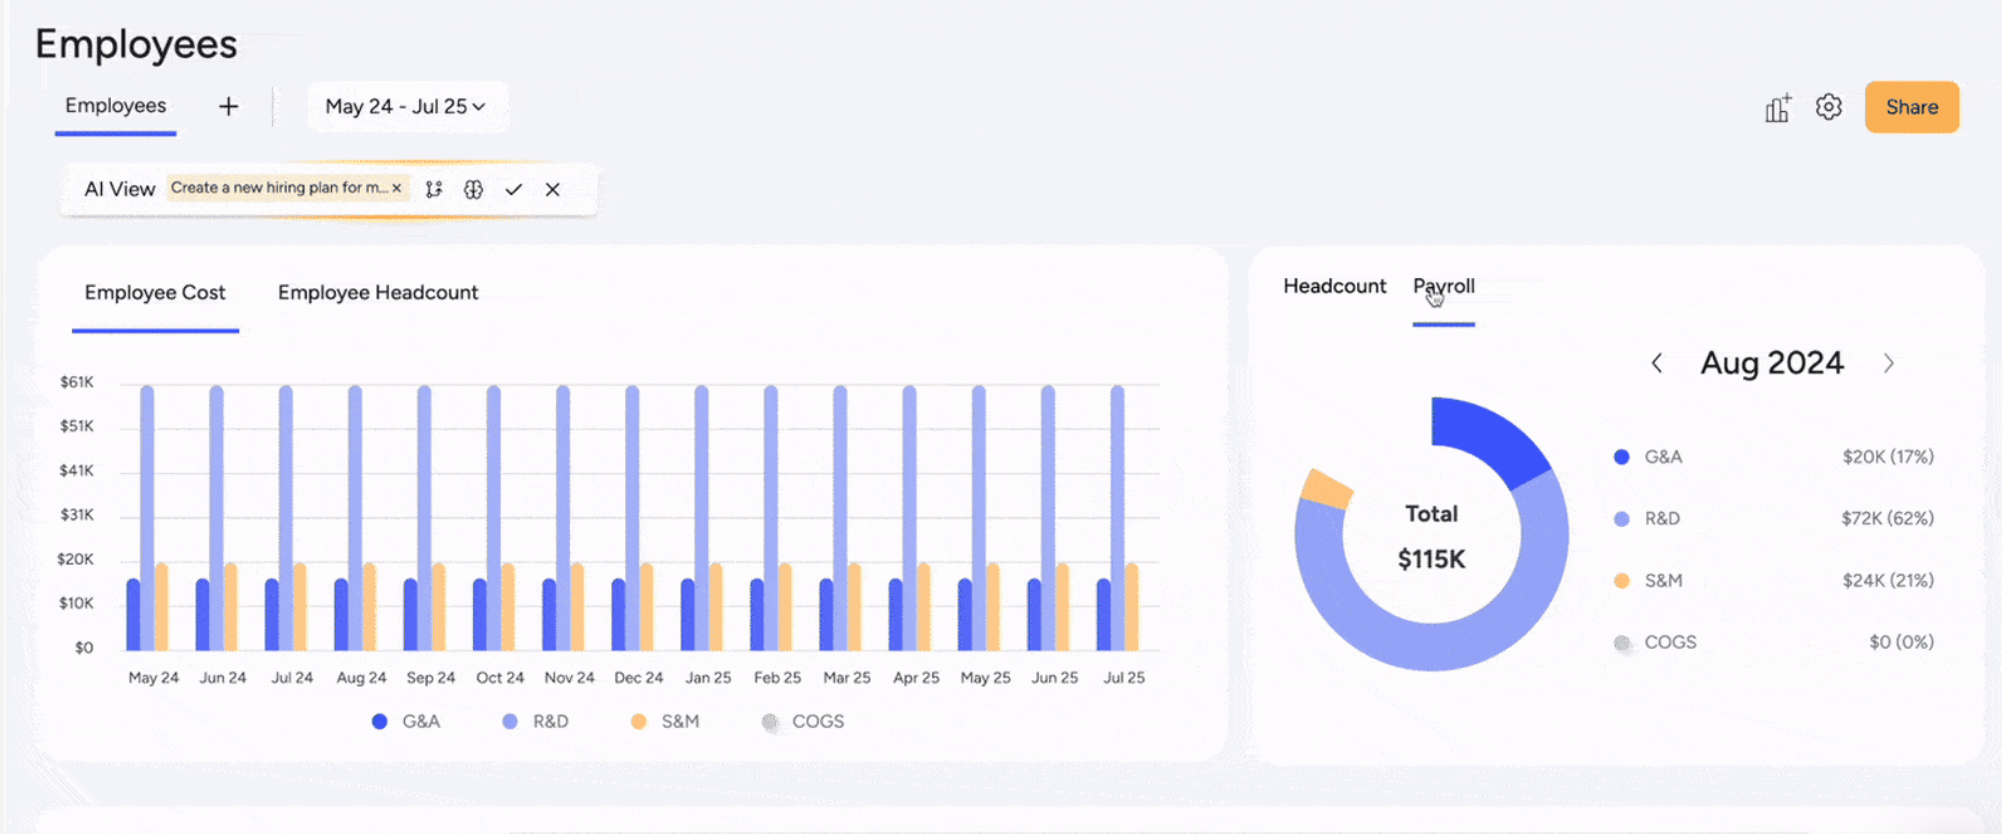Viewport: 2002px width, 834px height.
Task: Go to previous month before Aug 2024
Action: tap(1657, 363)
